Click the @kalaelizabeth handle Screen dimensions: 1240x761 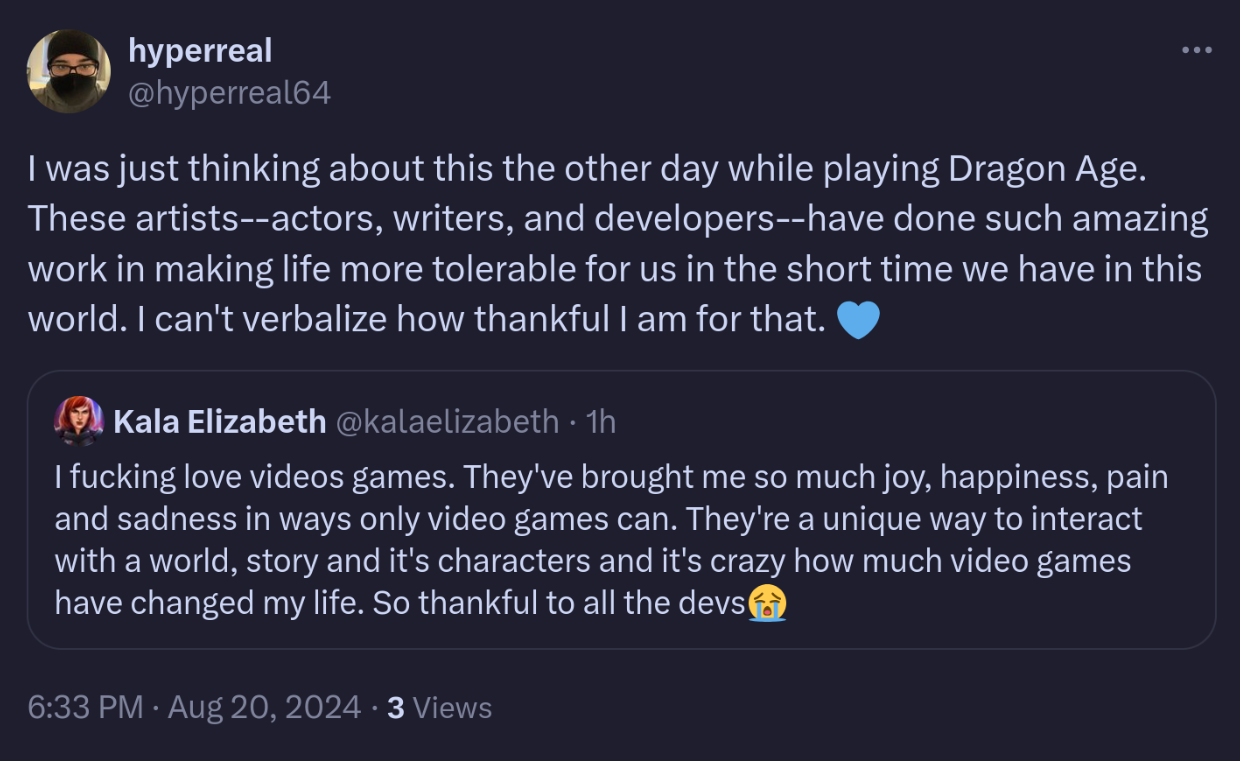[447, 422]
